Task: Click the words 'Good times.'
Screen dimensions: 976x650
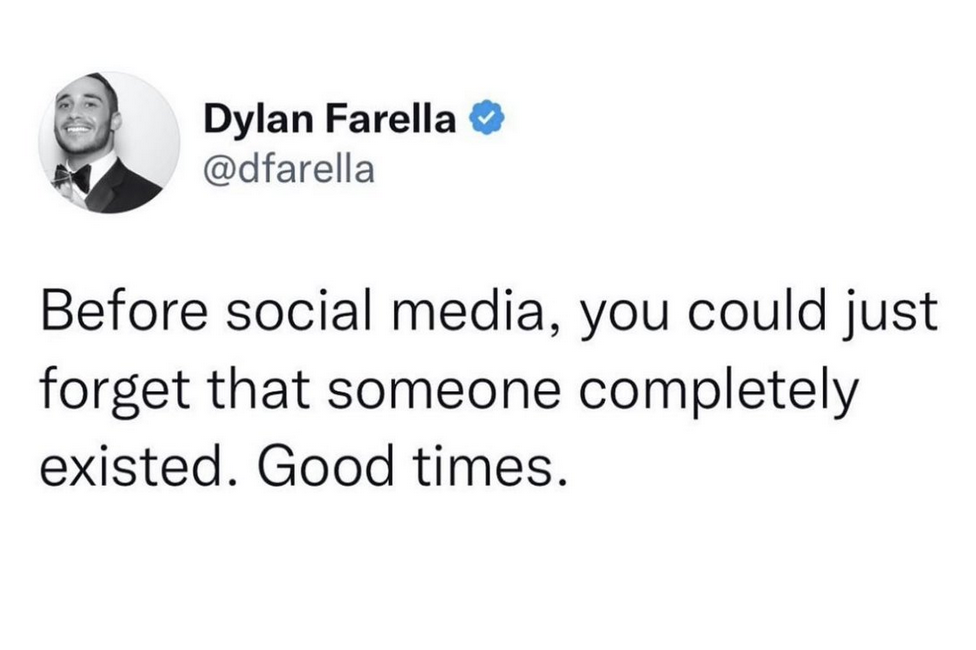Action: pos(413,467)
